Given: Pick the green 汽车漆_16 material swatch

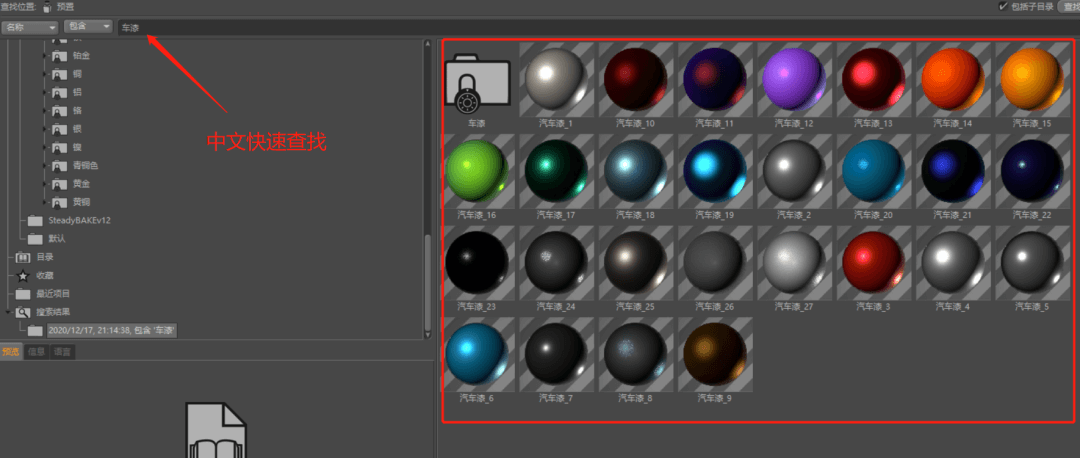Looking at the screenshot, I should [477, 169].
